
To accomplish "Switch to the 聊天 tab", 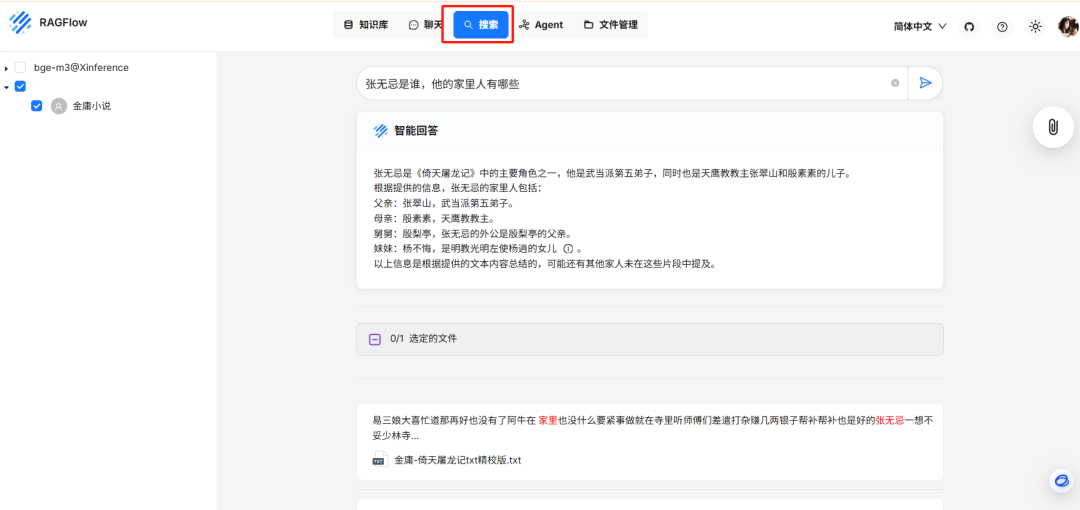I will 425,25.
